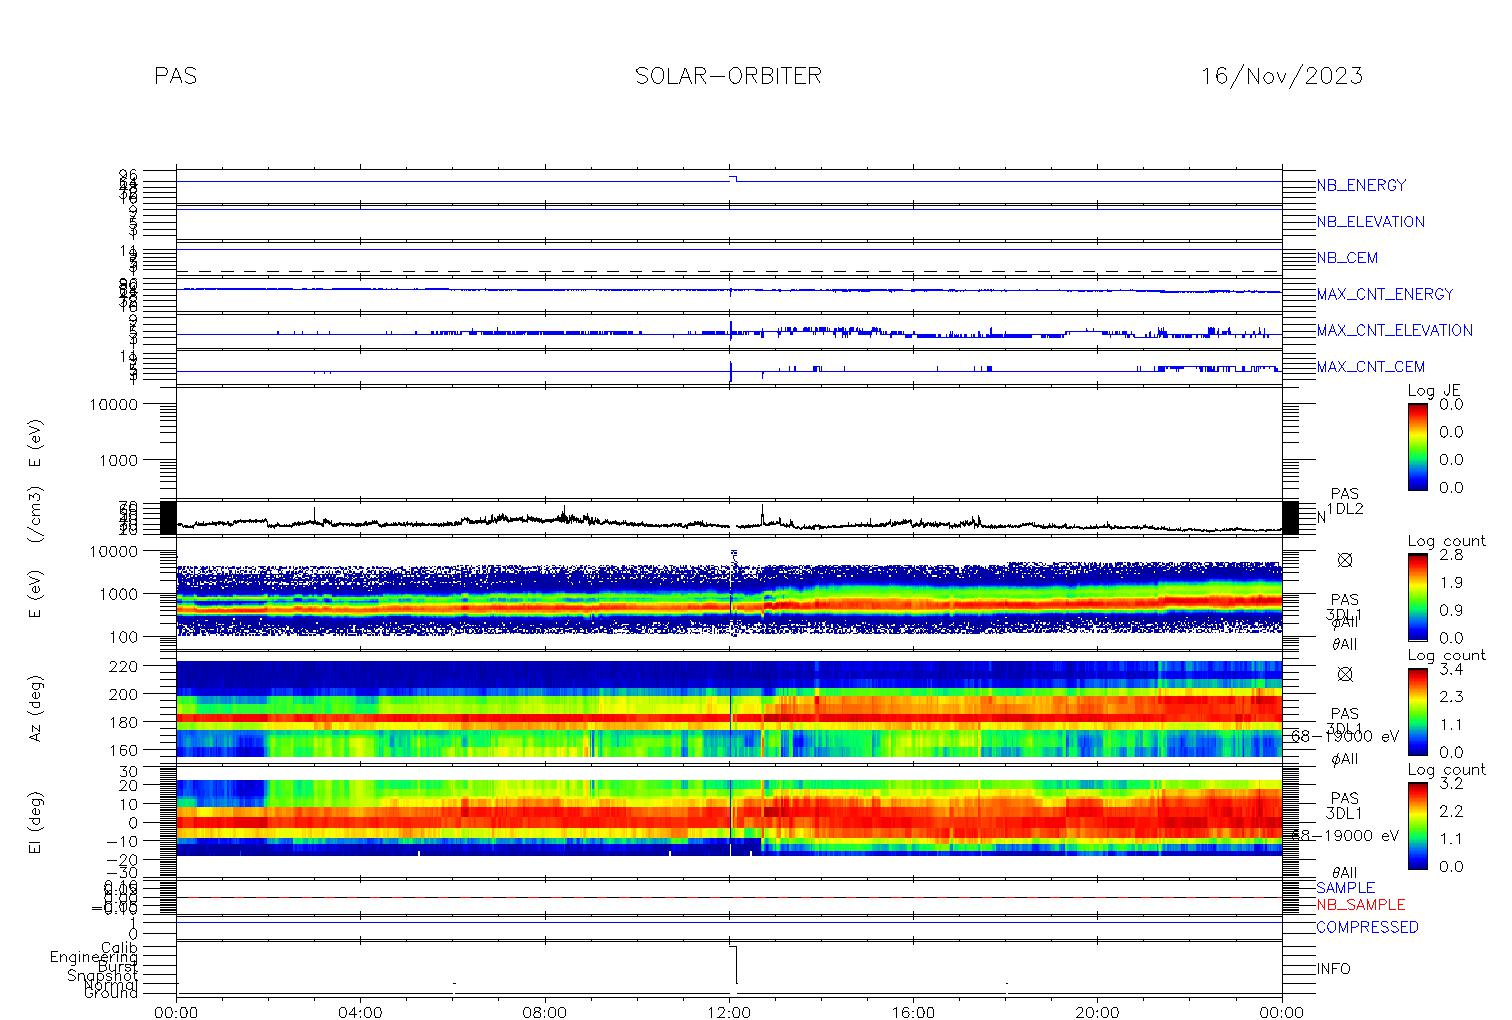The height and width of the screenshot is (1020, 1512).
Task: Click the blue spike at 12:00 in MAX_CNT_CEM
Action: click(731, 371)
